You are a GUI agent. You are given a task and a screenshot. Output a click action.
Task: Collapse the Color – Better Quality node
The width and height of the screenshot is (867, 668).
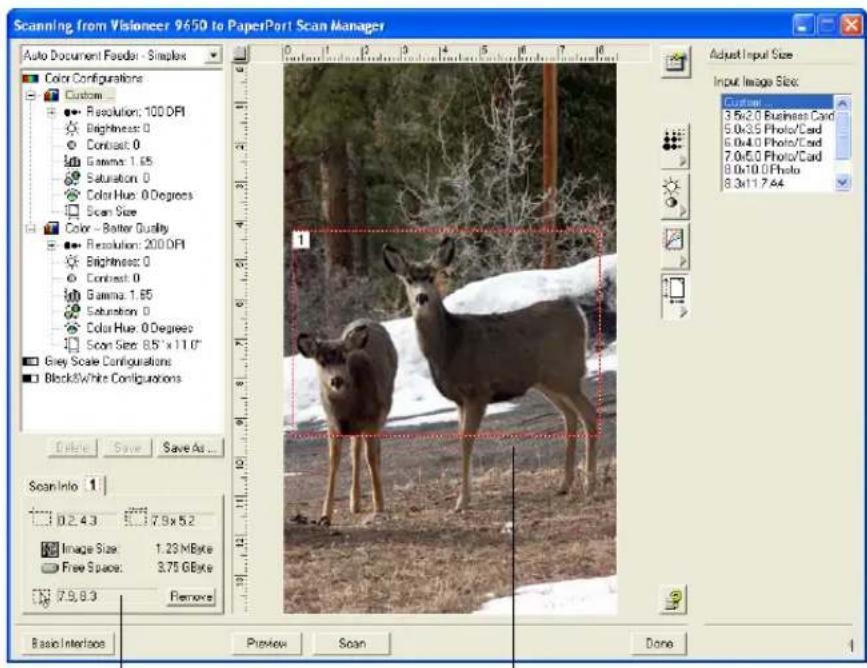pyautogui.click(x=31, y=228)
